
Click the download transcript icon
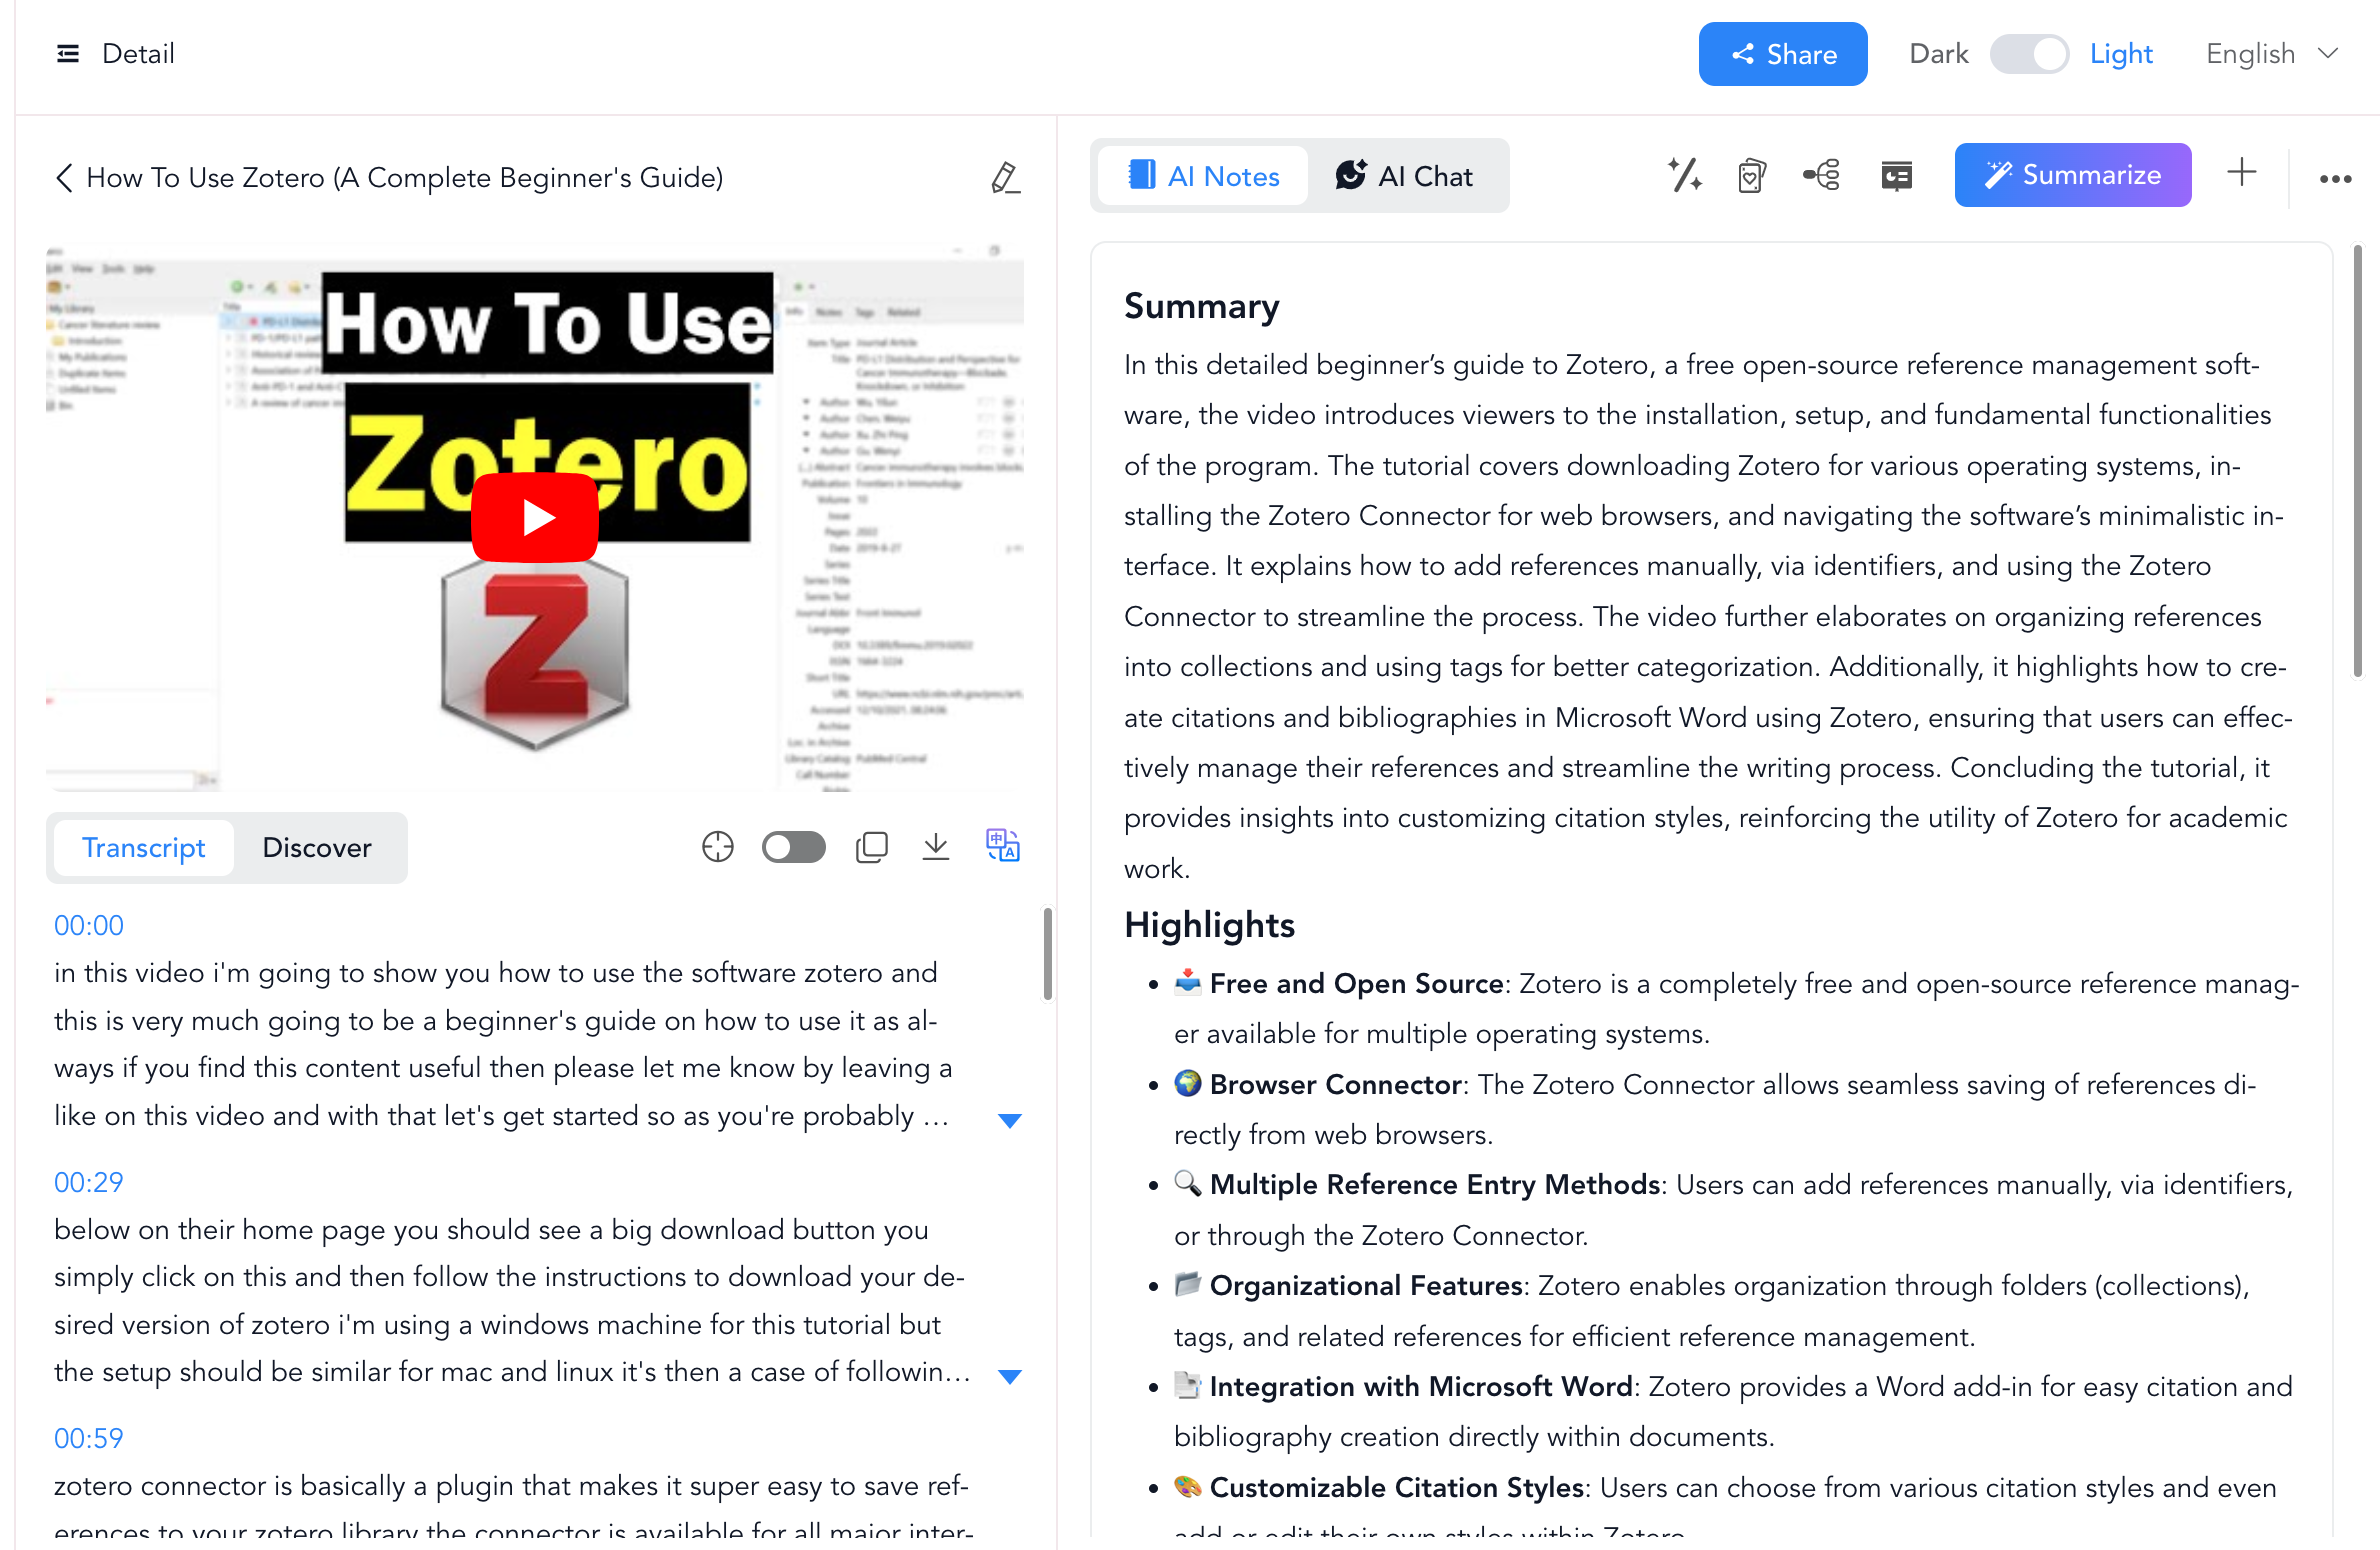click(x=933, y=846)
